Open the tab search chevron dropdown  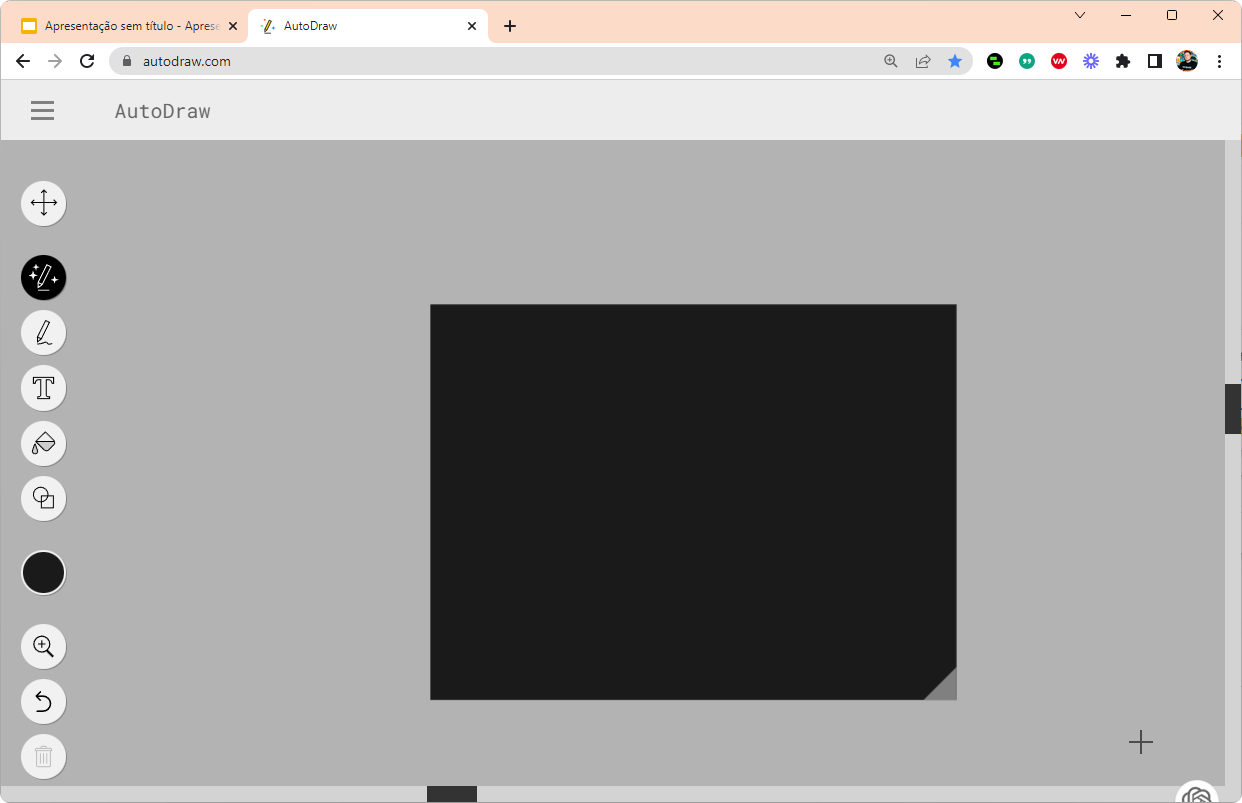point(1080,15)
